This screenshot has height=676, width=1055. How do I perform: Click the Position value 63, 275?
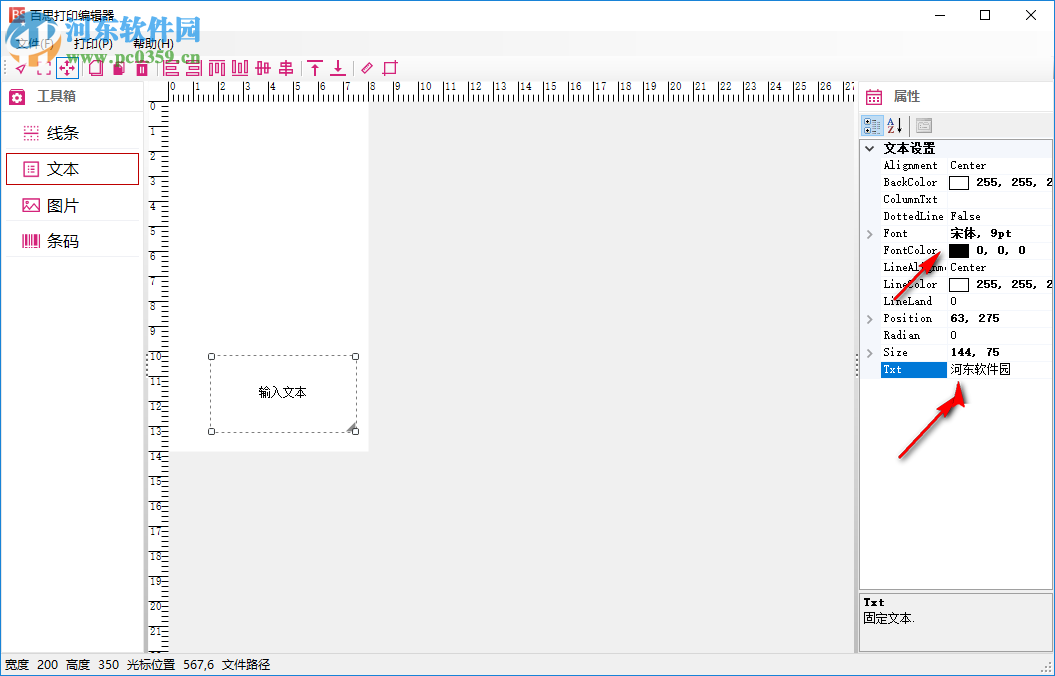point(975,318)
